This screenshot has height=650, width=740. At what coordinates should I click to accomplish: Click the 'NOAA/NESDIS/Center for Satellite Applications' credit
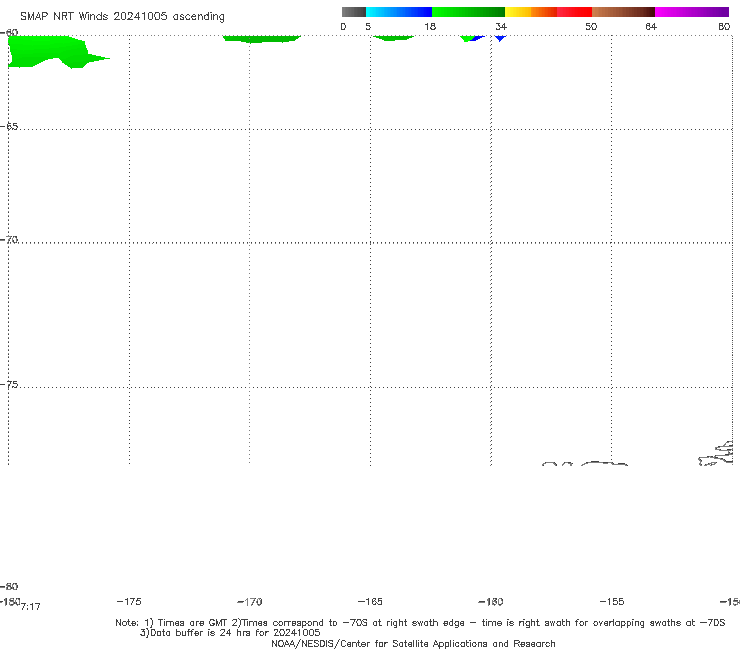coord(413,643)
